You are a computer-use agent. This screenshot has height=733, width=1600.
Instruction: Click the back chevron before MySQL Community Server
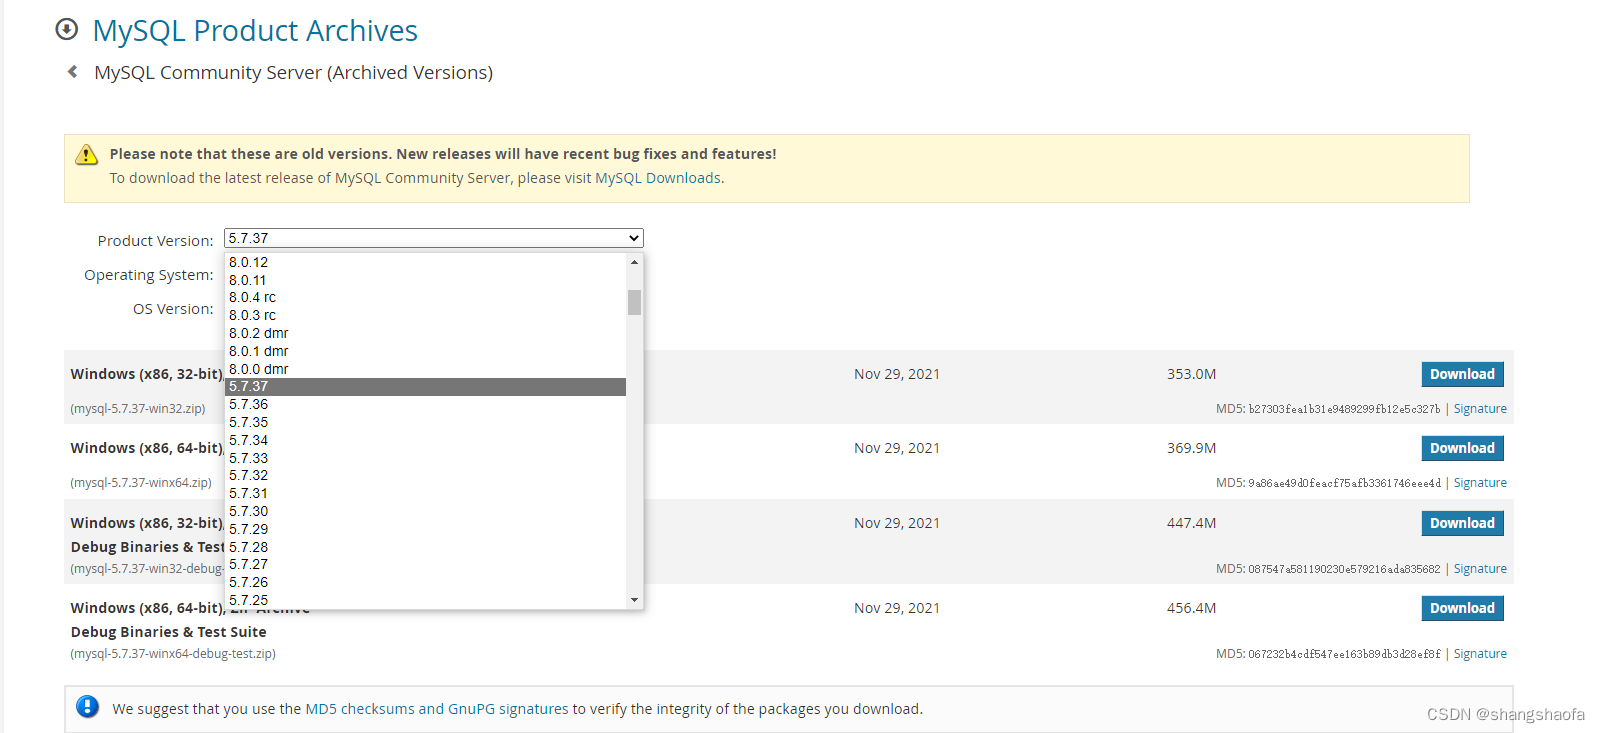[x=72, y=72]
